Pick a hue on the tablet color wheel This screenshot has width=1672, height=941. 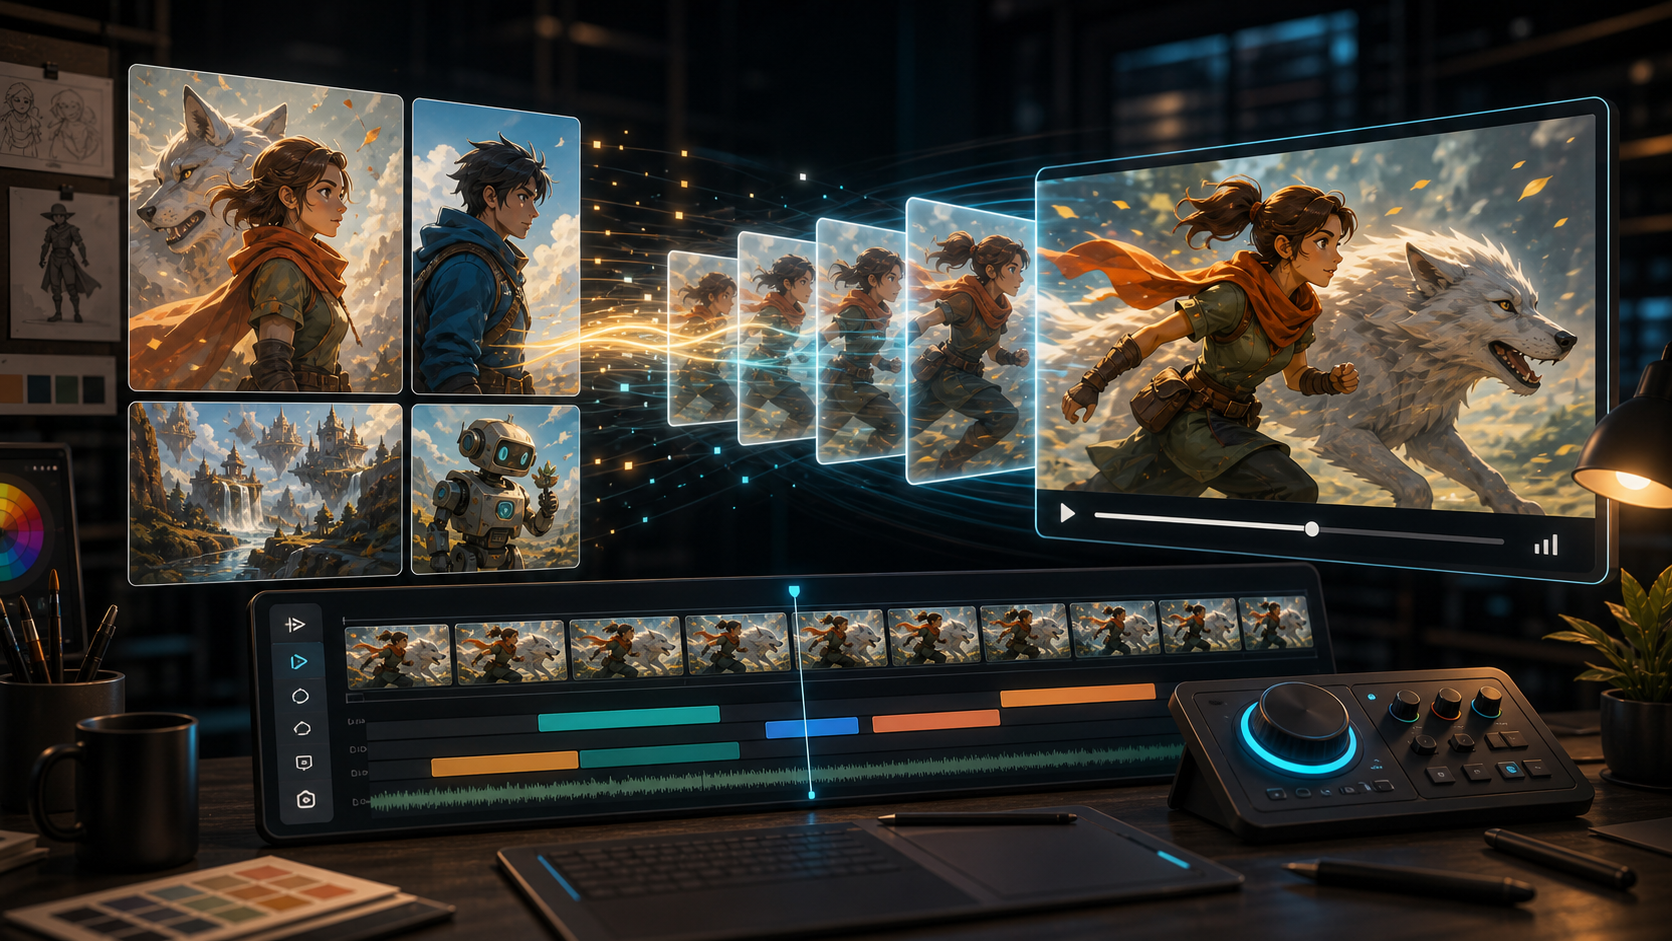20,530
